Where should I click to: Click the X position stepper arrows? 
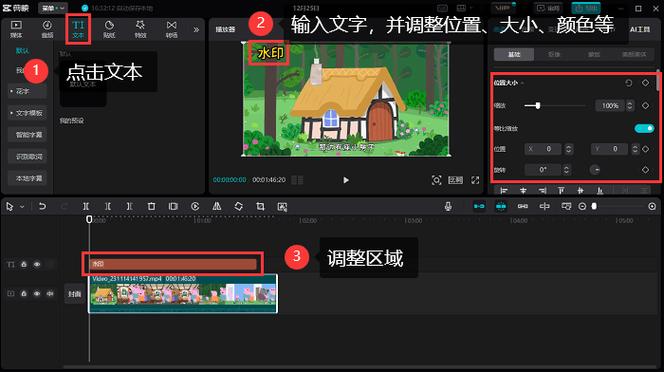click(569, 149)
